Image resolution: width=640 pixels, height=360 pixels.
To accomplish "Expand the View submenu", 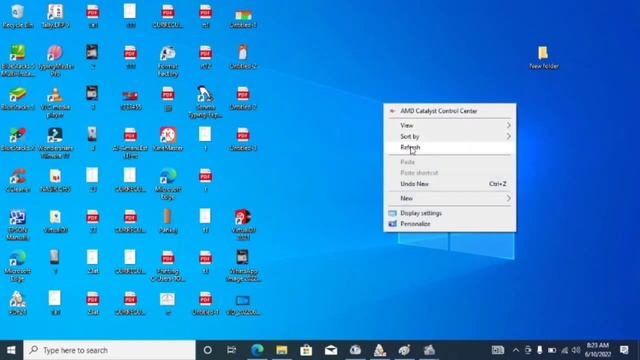I will [450, 125].
